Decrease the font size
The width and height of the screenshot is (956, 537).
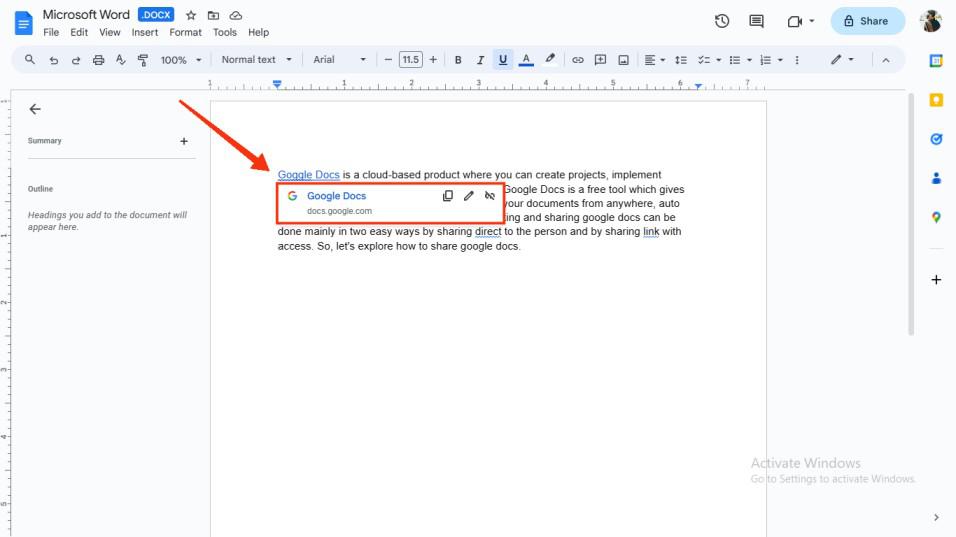click(388, 60)
